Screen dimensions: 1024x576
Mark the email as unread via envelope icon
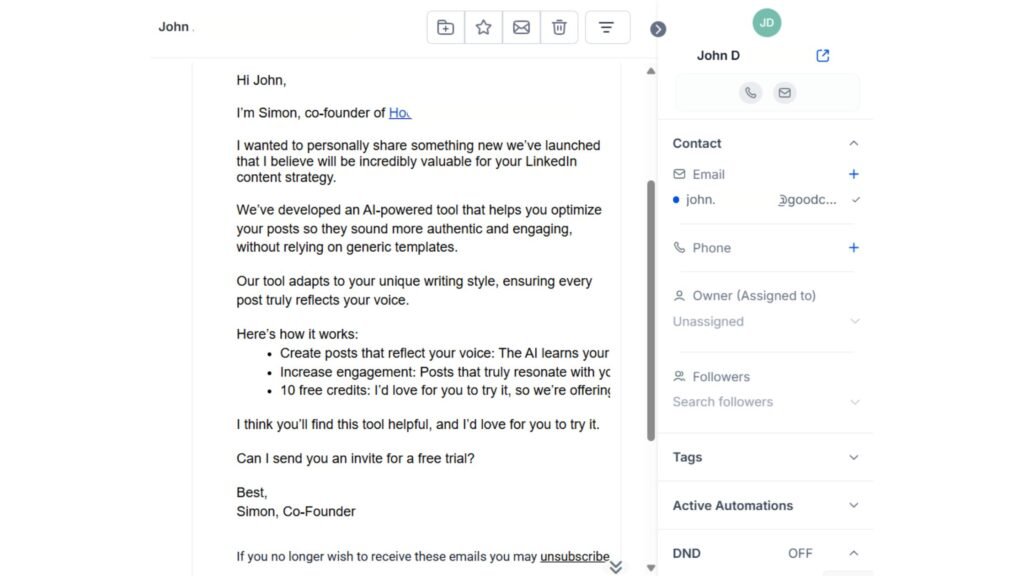(x=521, y=27)
